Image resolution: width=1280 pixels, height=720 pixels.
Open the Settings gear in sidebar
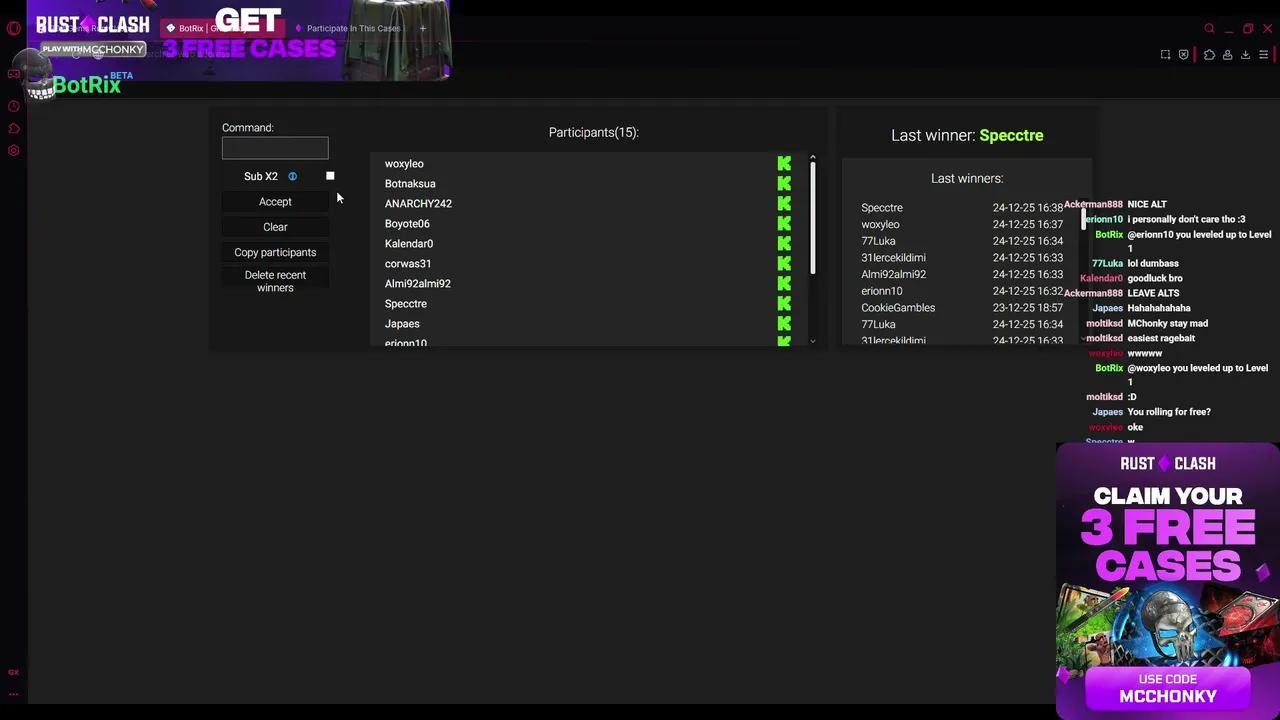[x=14, y=151]
